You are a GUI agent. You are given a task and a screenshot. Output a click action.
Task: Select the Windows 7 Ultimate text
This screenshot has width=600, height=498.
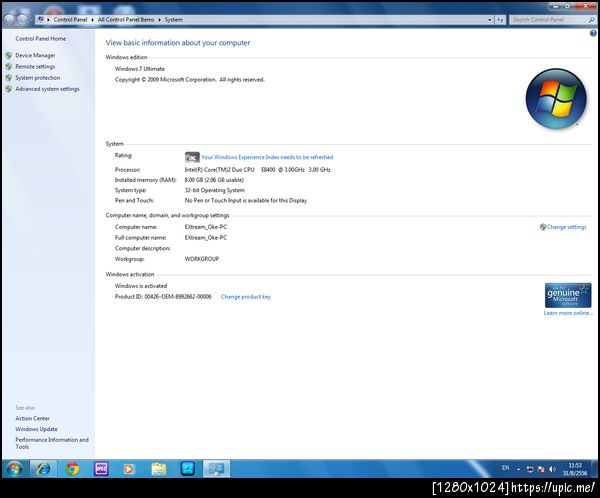(140, 69)
